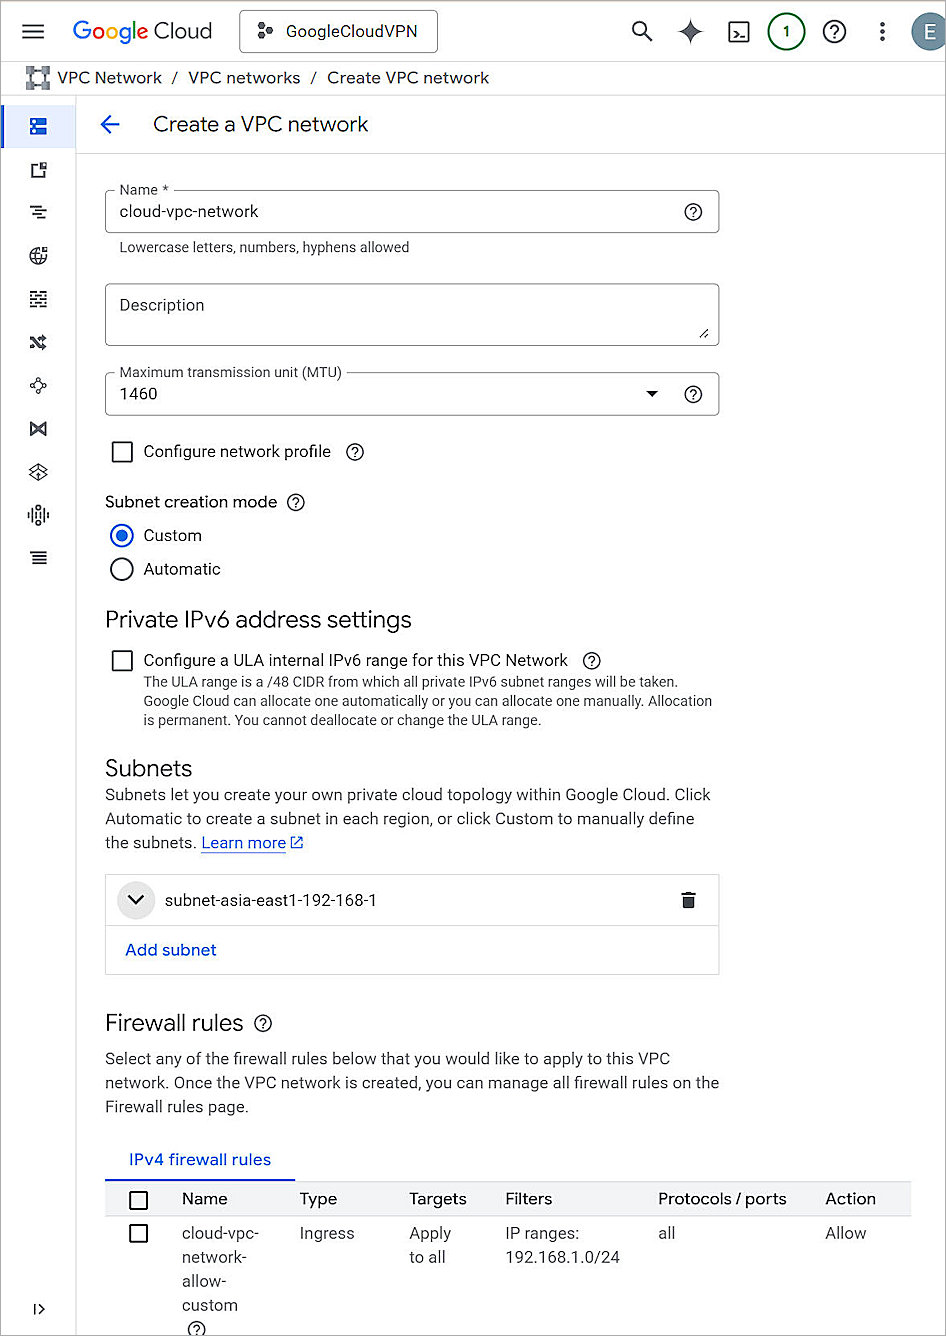
Task: Open the main navigation menu
Action: point(33,31)
